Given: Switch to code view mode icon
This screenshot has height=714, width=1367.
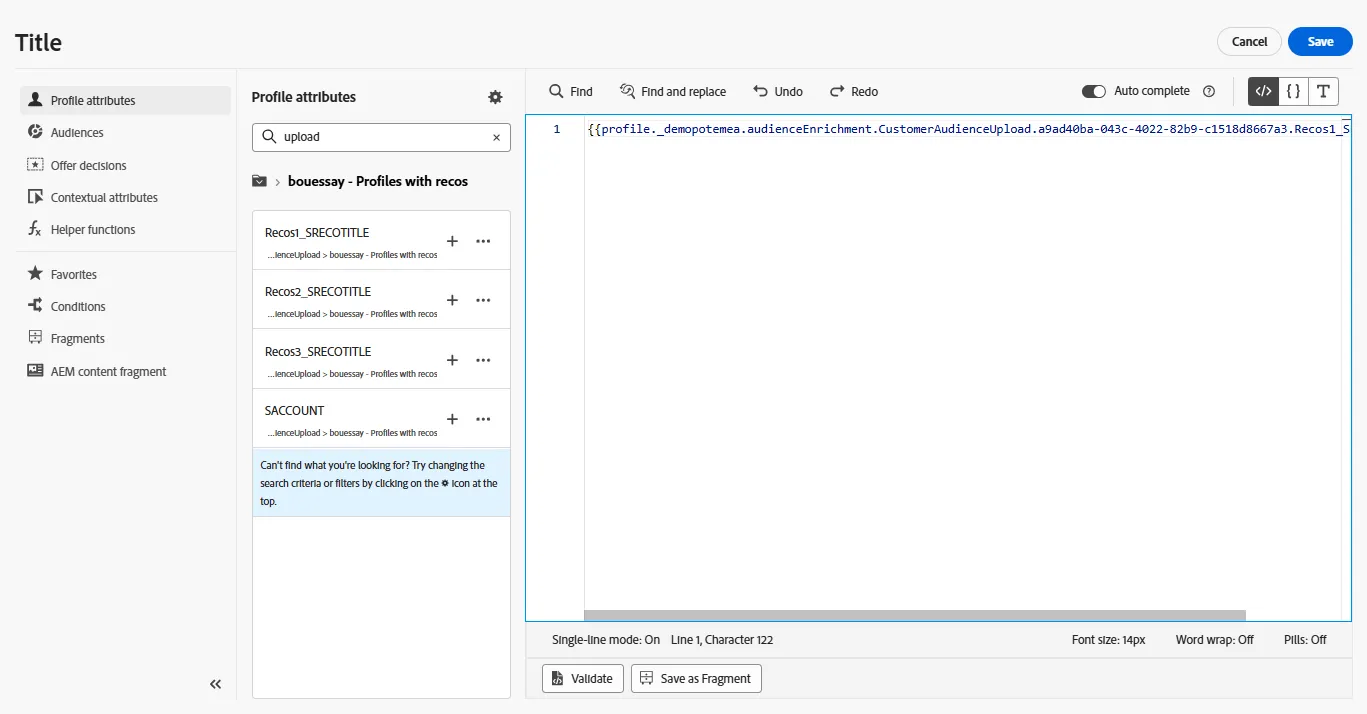Looking at the screenshot, I should pyautogui.click(x=1263, y=91).
